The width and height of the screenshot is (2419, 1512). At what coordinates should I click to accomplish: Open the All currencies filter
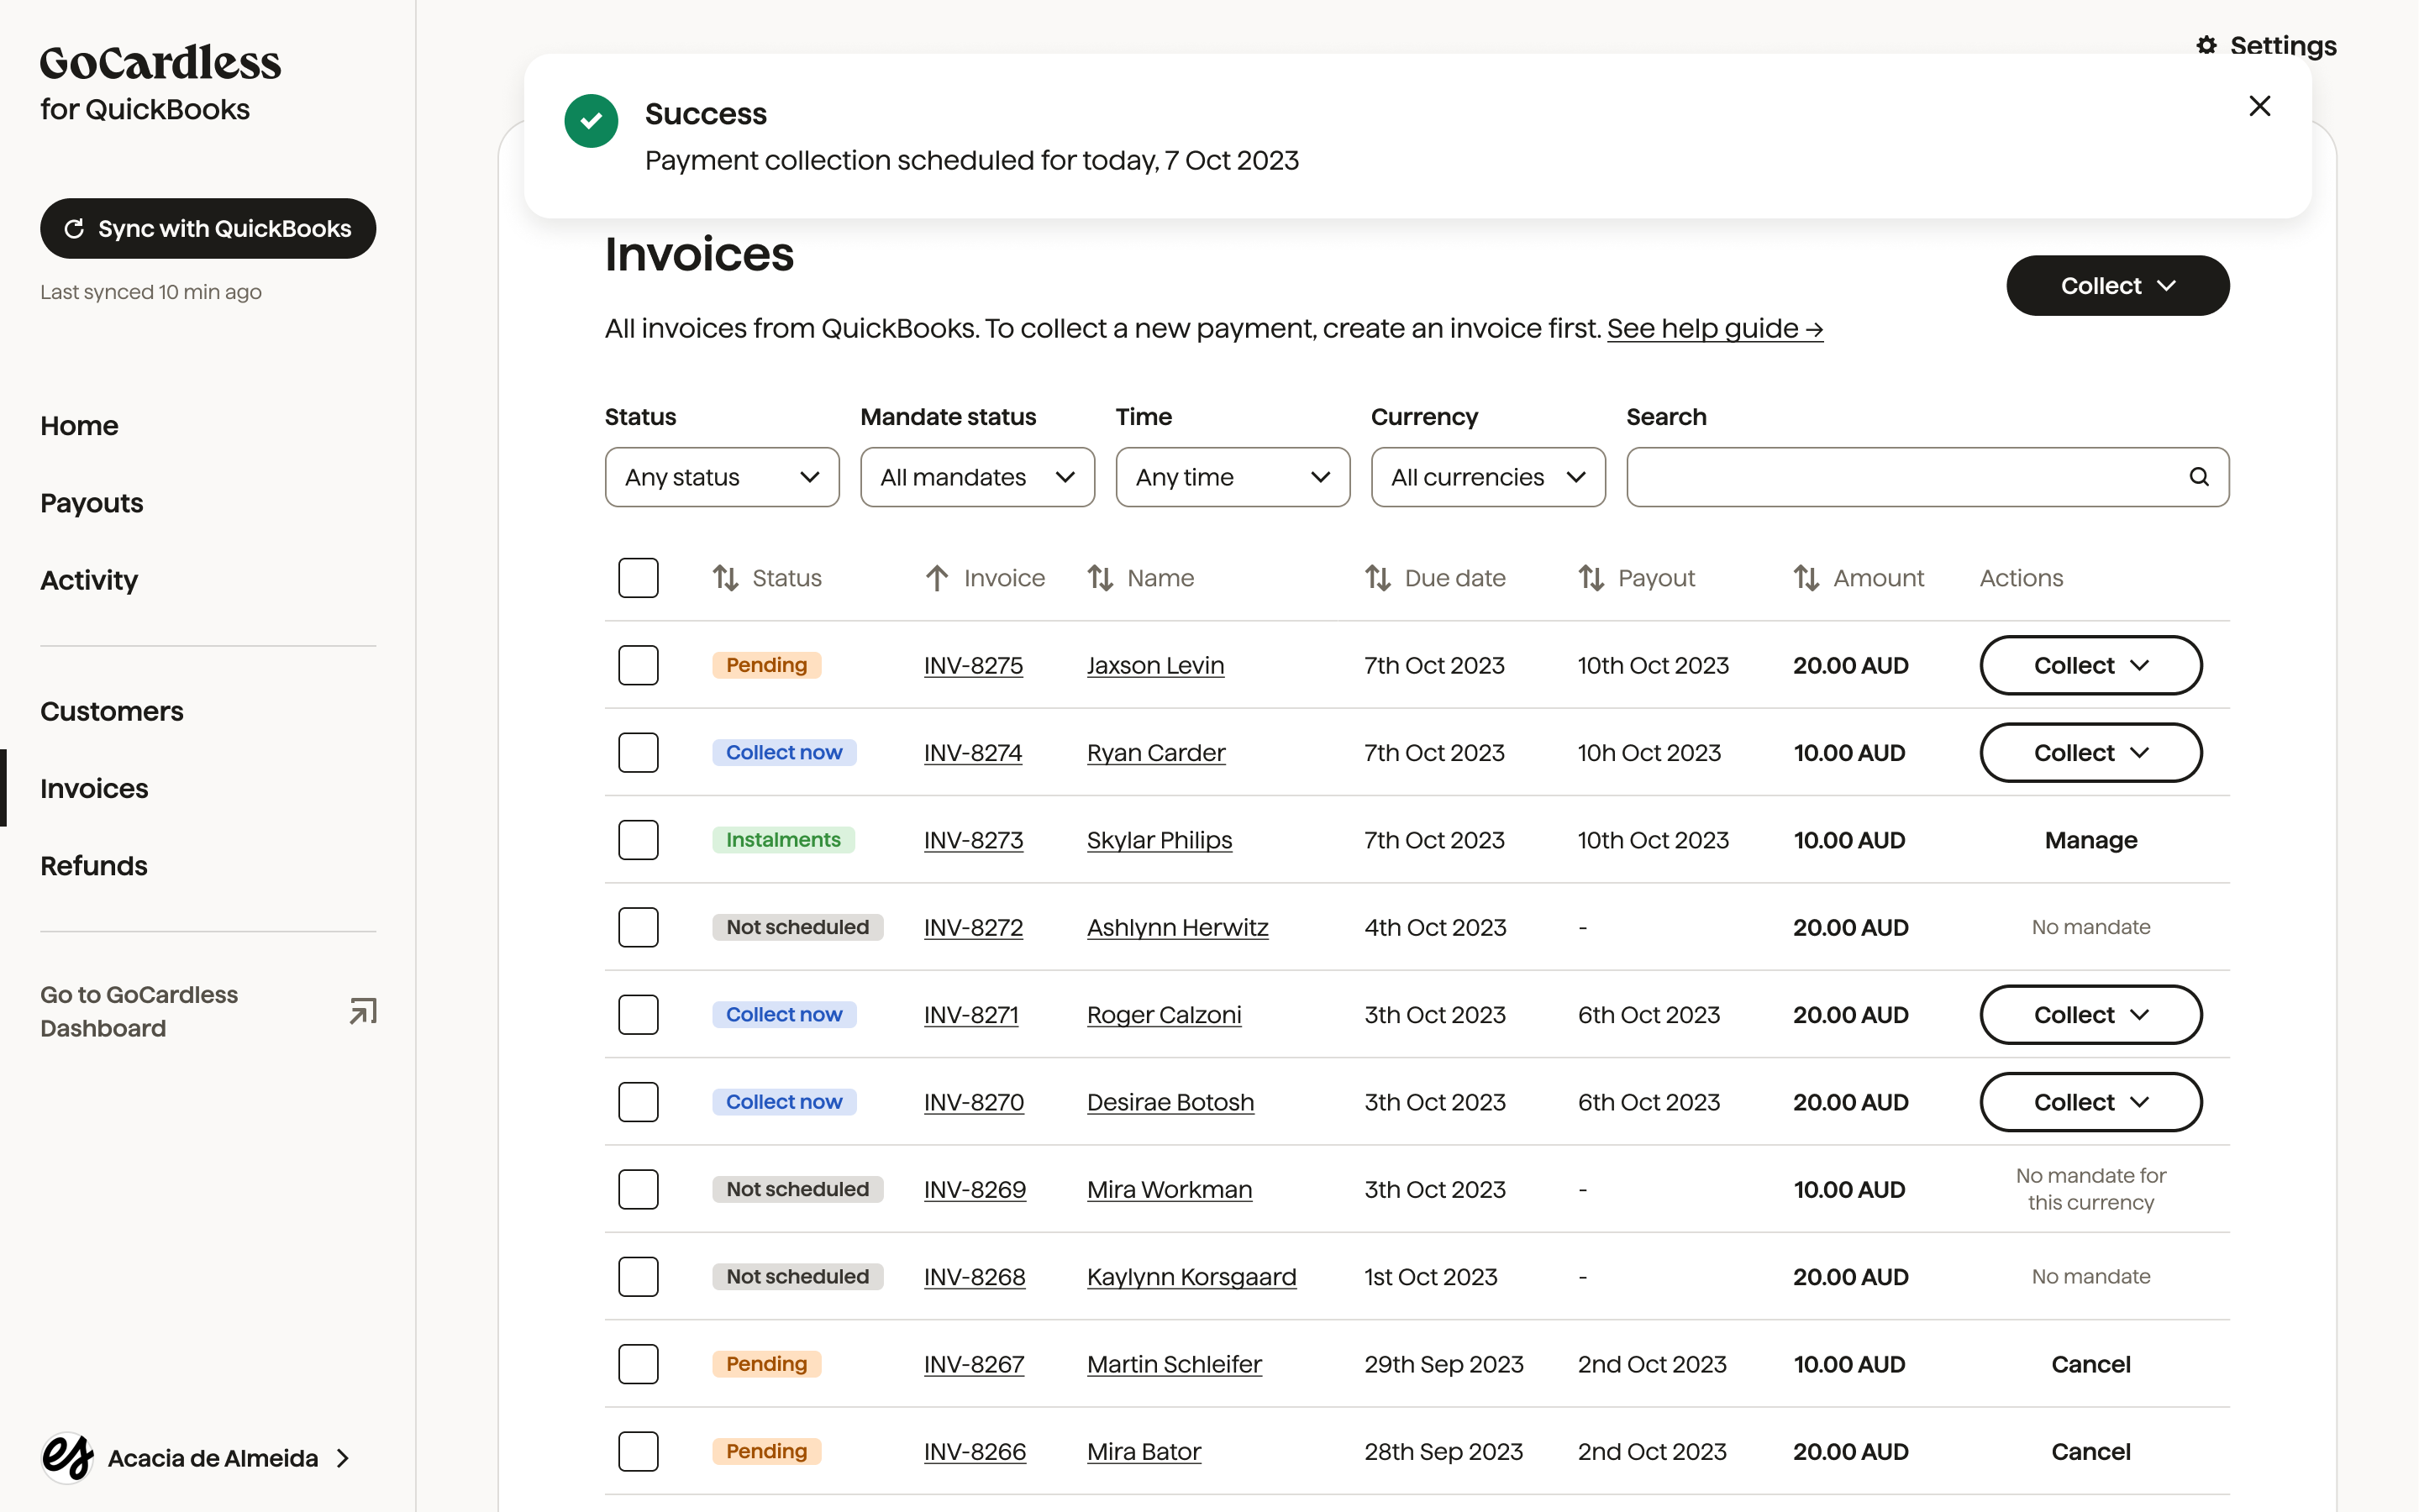pos(1487,477)
